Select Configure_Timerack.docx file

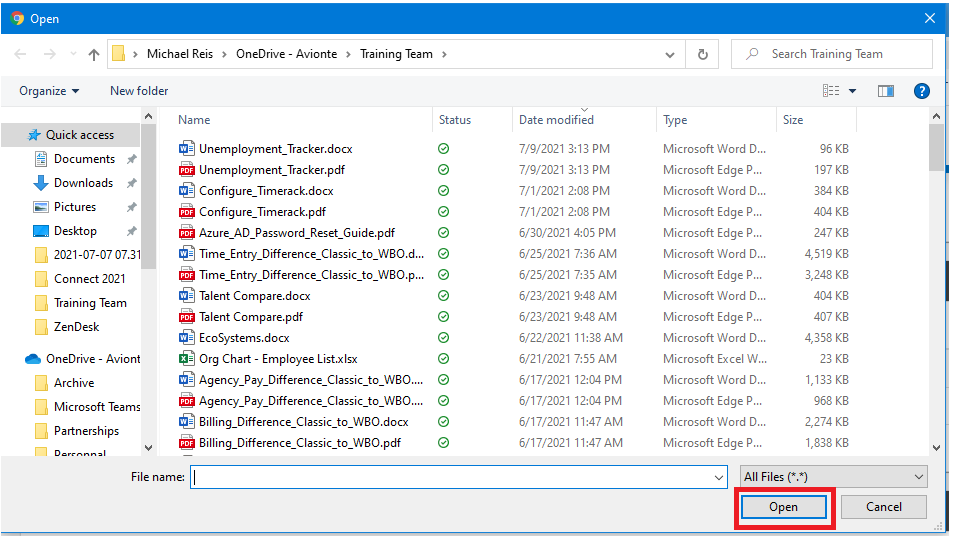coord(266,191)
